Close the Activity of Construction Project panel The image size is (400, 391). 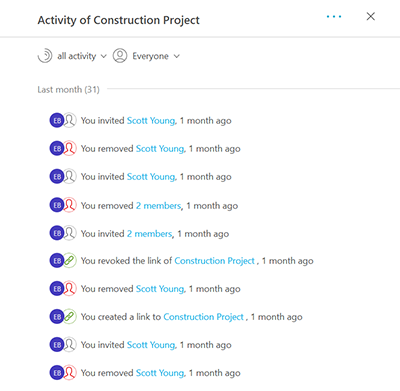(x=371, y=16)
